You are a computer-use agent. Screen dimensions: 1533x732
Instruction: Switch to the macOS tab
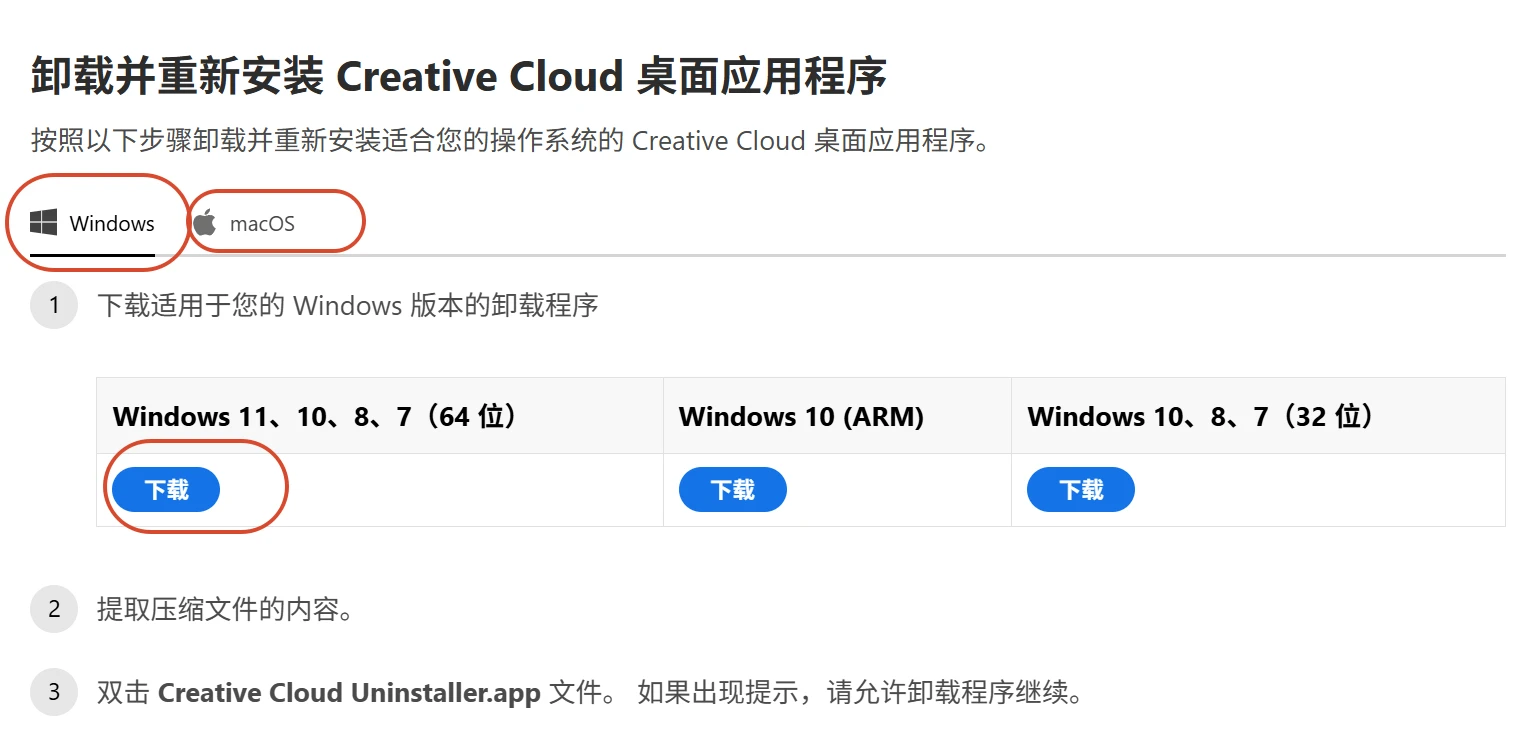coord(245,223)
